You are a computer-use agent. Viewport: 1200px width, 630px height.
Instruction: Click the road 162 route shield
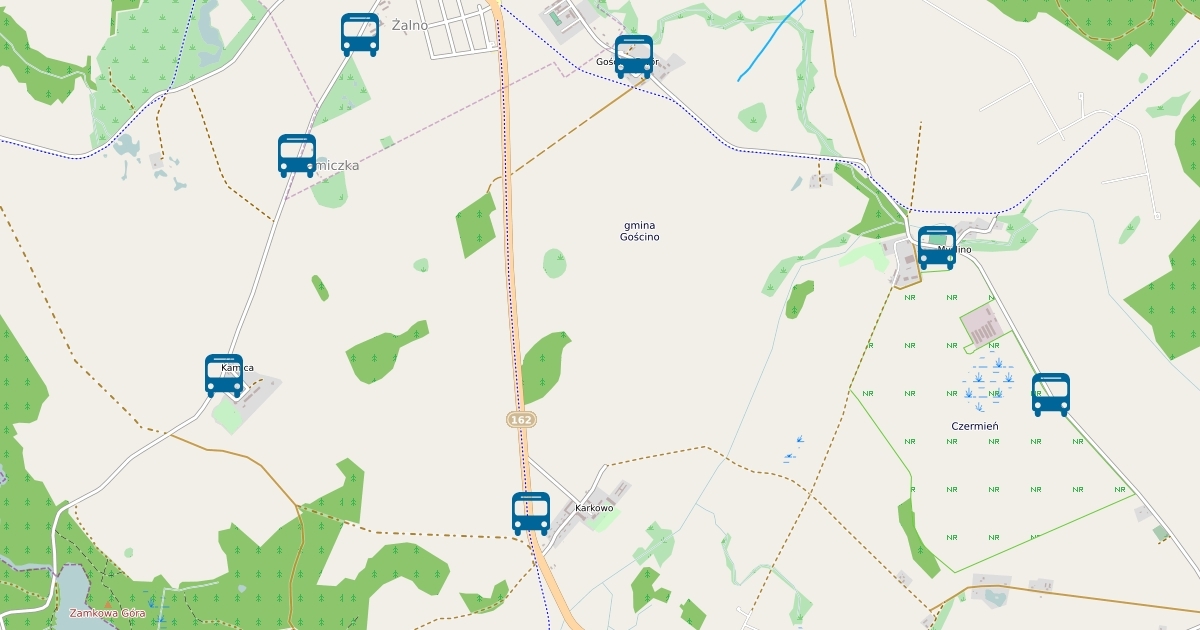click(x=521, y=420)
